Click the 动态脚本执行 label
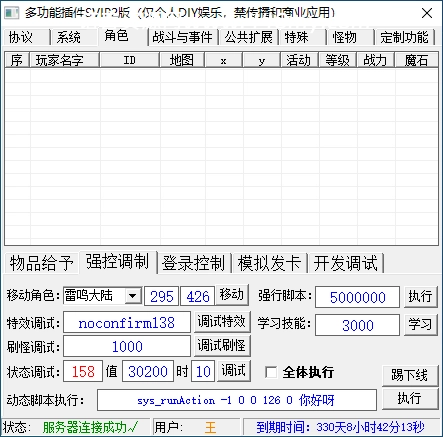The image size is (443, 437). 45,400
